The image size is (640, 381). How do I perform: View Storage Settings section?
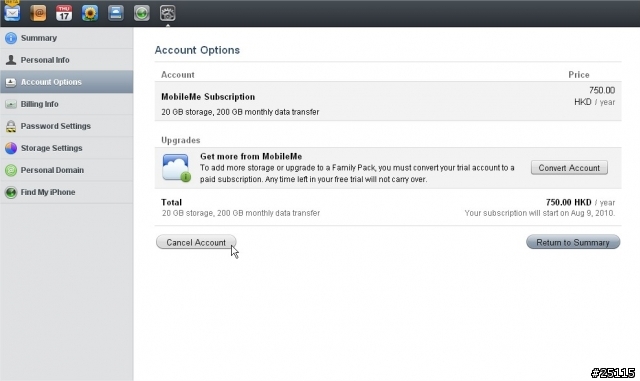pos(67,148)
